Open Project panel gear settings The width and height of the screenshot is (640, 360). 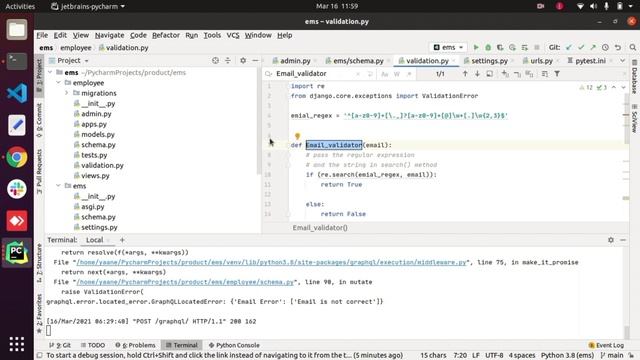(x=243, y=60)
